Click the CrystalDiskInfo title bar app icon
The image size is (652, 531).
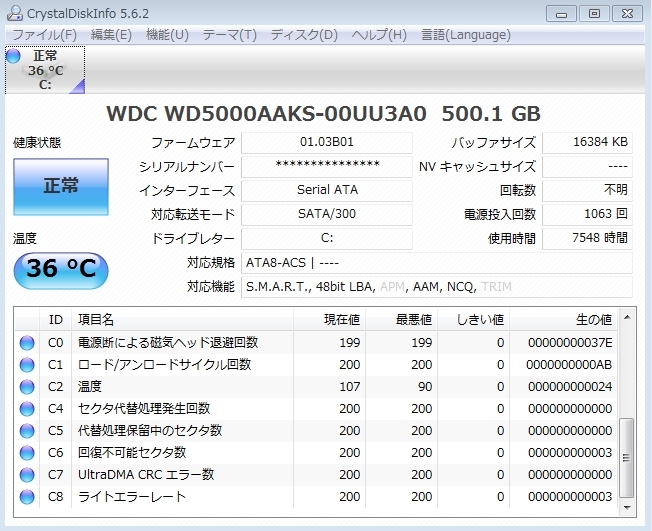click(15, 13)
